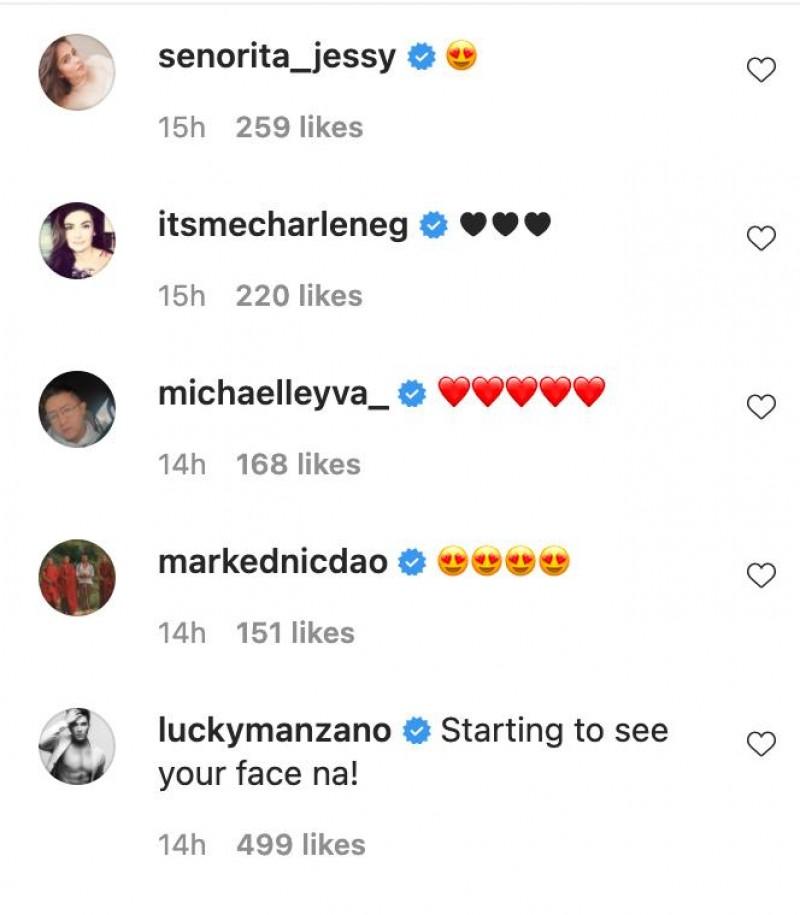Open the 168 likes count

pyautogui.click(x=298, y=464)
